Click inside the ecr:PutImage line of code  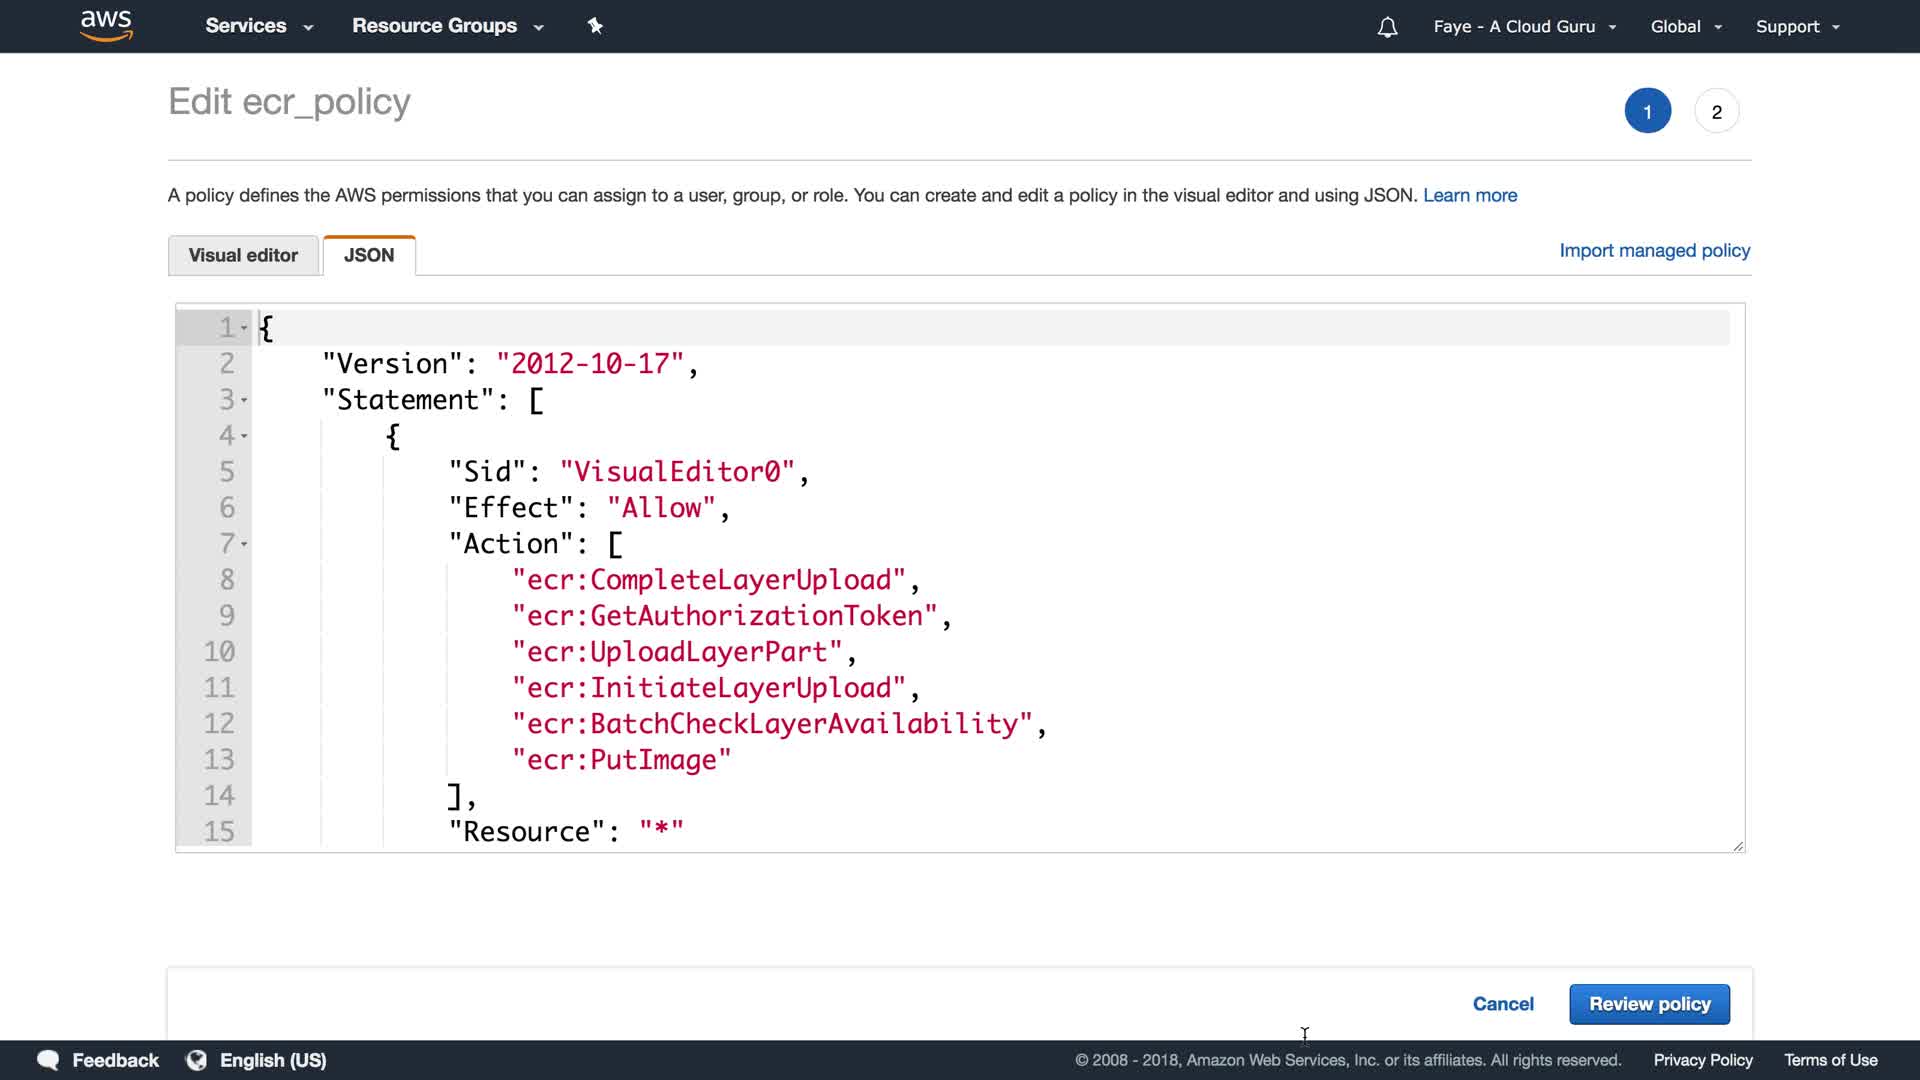click(622, 760)
